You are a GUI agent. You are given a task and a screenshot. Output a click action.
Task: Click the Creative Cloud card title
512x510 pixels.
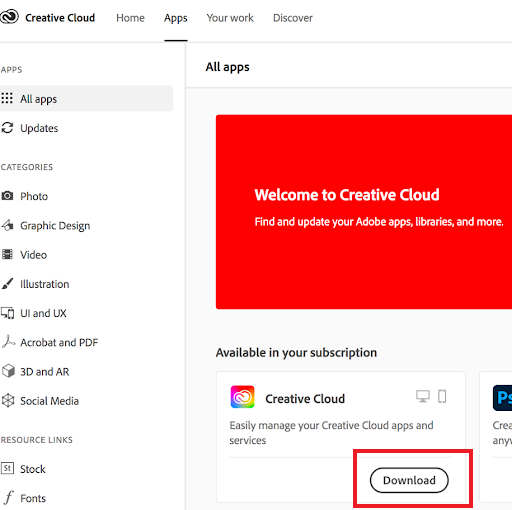[305, 399]
